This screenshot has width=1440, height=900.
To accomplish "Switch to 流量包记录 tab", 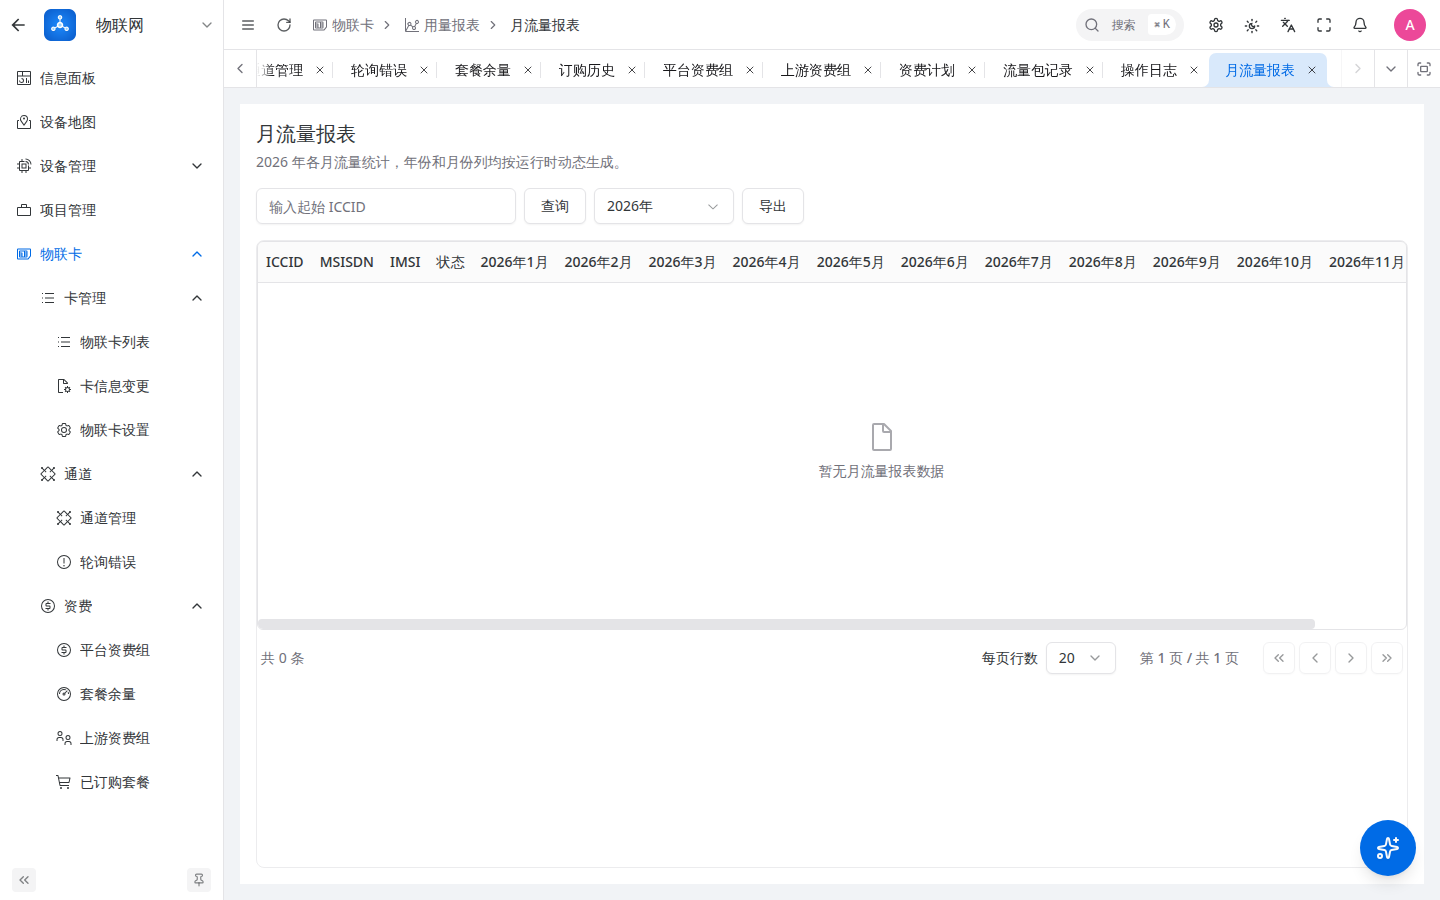I will pyautogui.click(x=1038, y=70).
